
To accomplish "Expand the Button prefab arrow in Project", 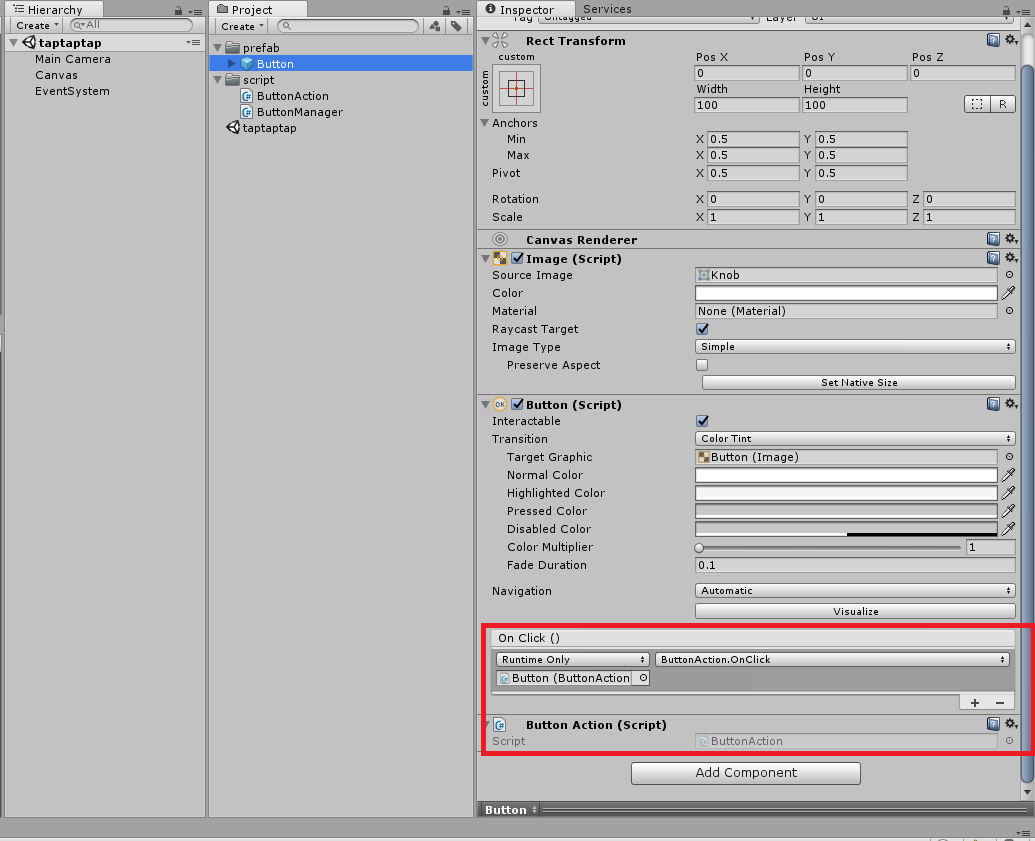I will point(232,64).
